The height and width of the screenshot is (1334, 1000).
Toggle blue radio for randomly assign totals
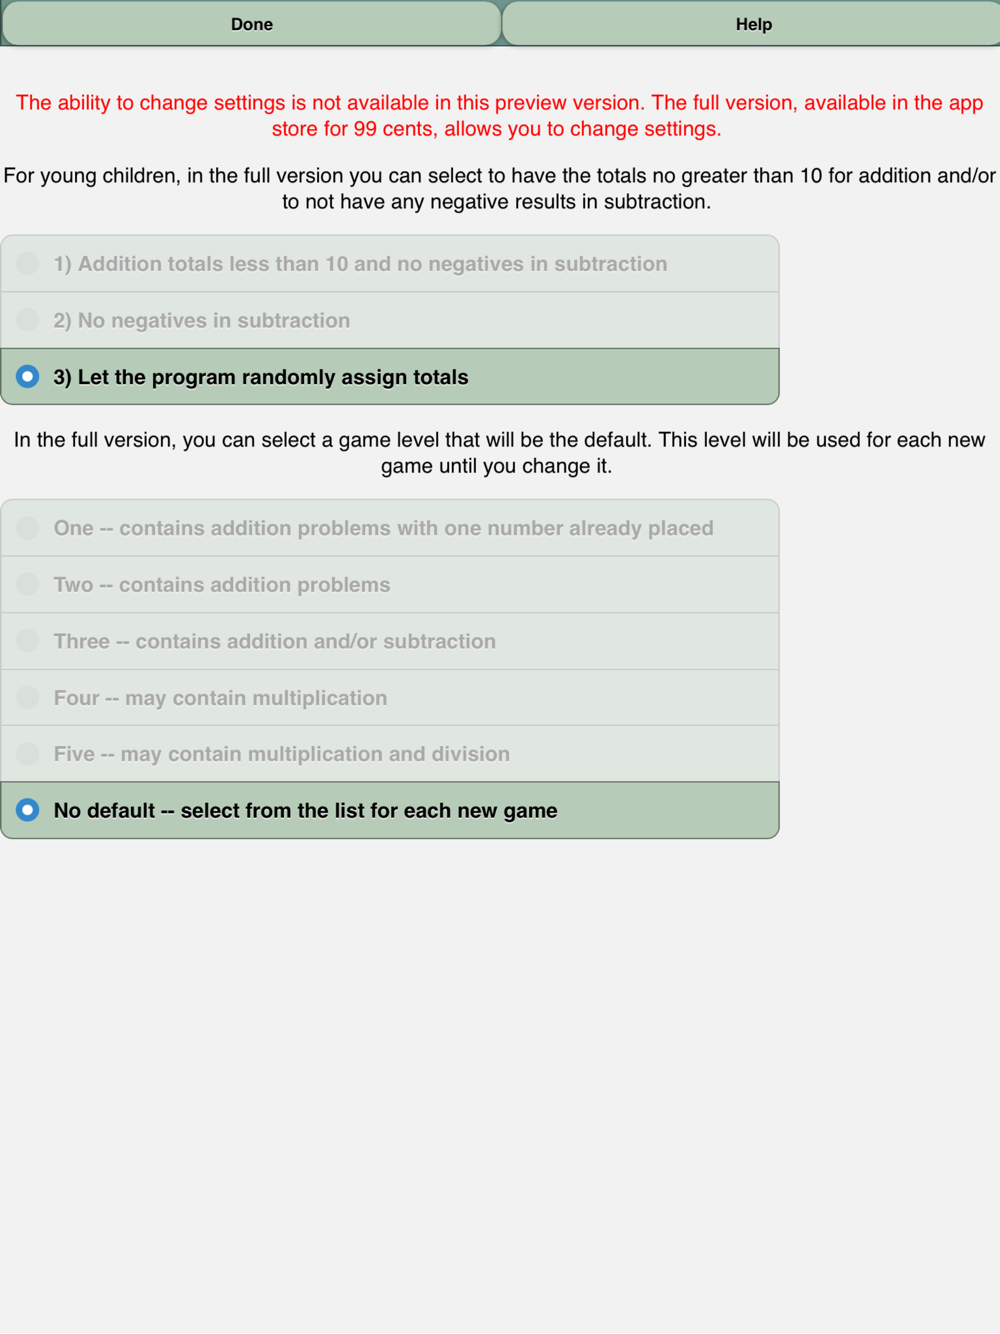coord(28,377)
